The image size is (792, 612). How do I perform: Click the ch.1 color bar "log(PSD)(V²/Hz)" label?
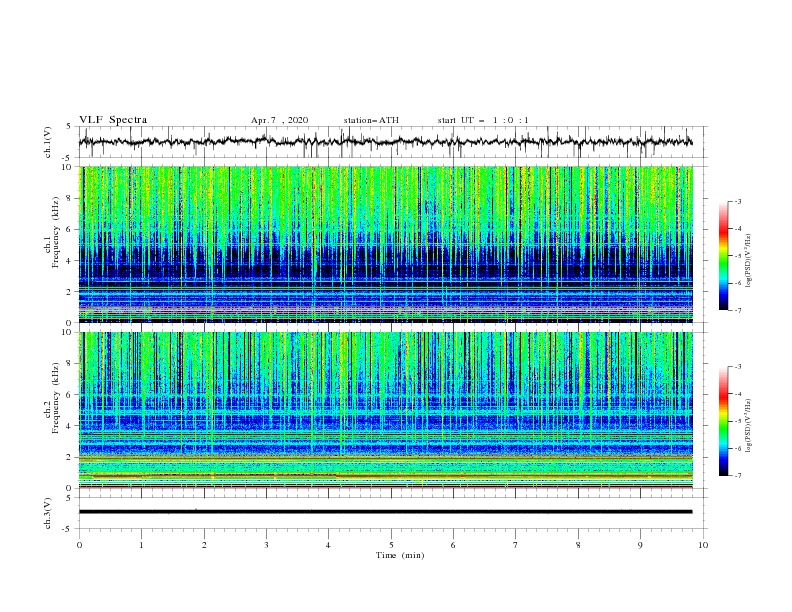[x=749, y=261]
